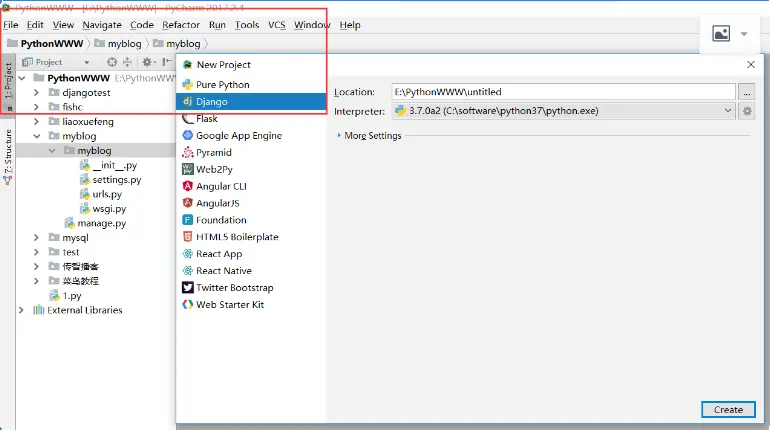Image resolution: width=770 pixels, height=430 pixels.
Task: Close the New Project dialog
Action: pos(751,64)
